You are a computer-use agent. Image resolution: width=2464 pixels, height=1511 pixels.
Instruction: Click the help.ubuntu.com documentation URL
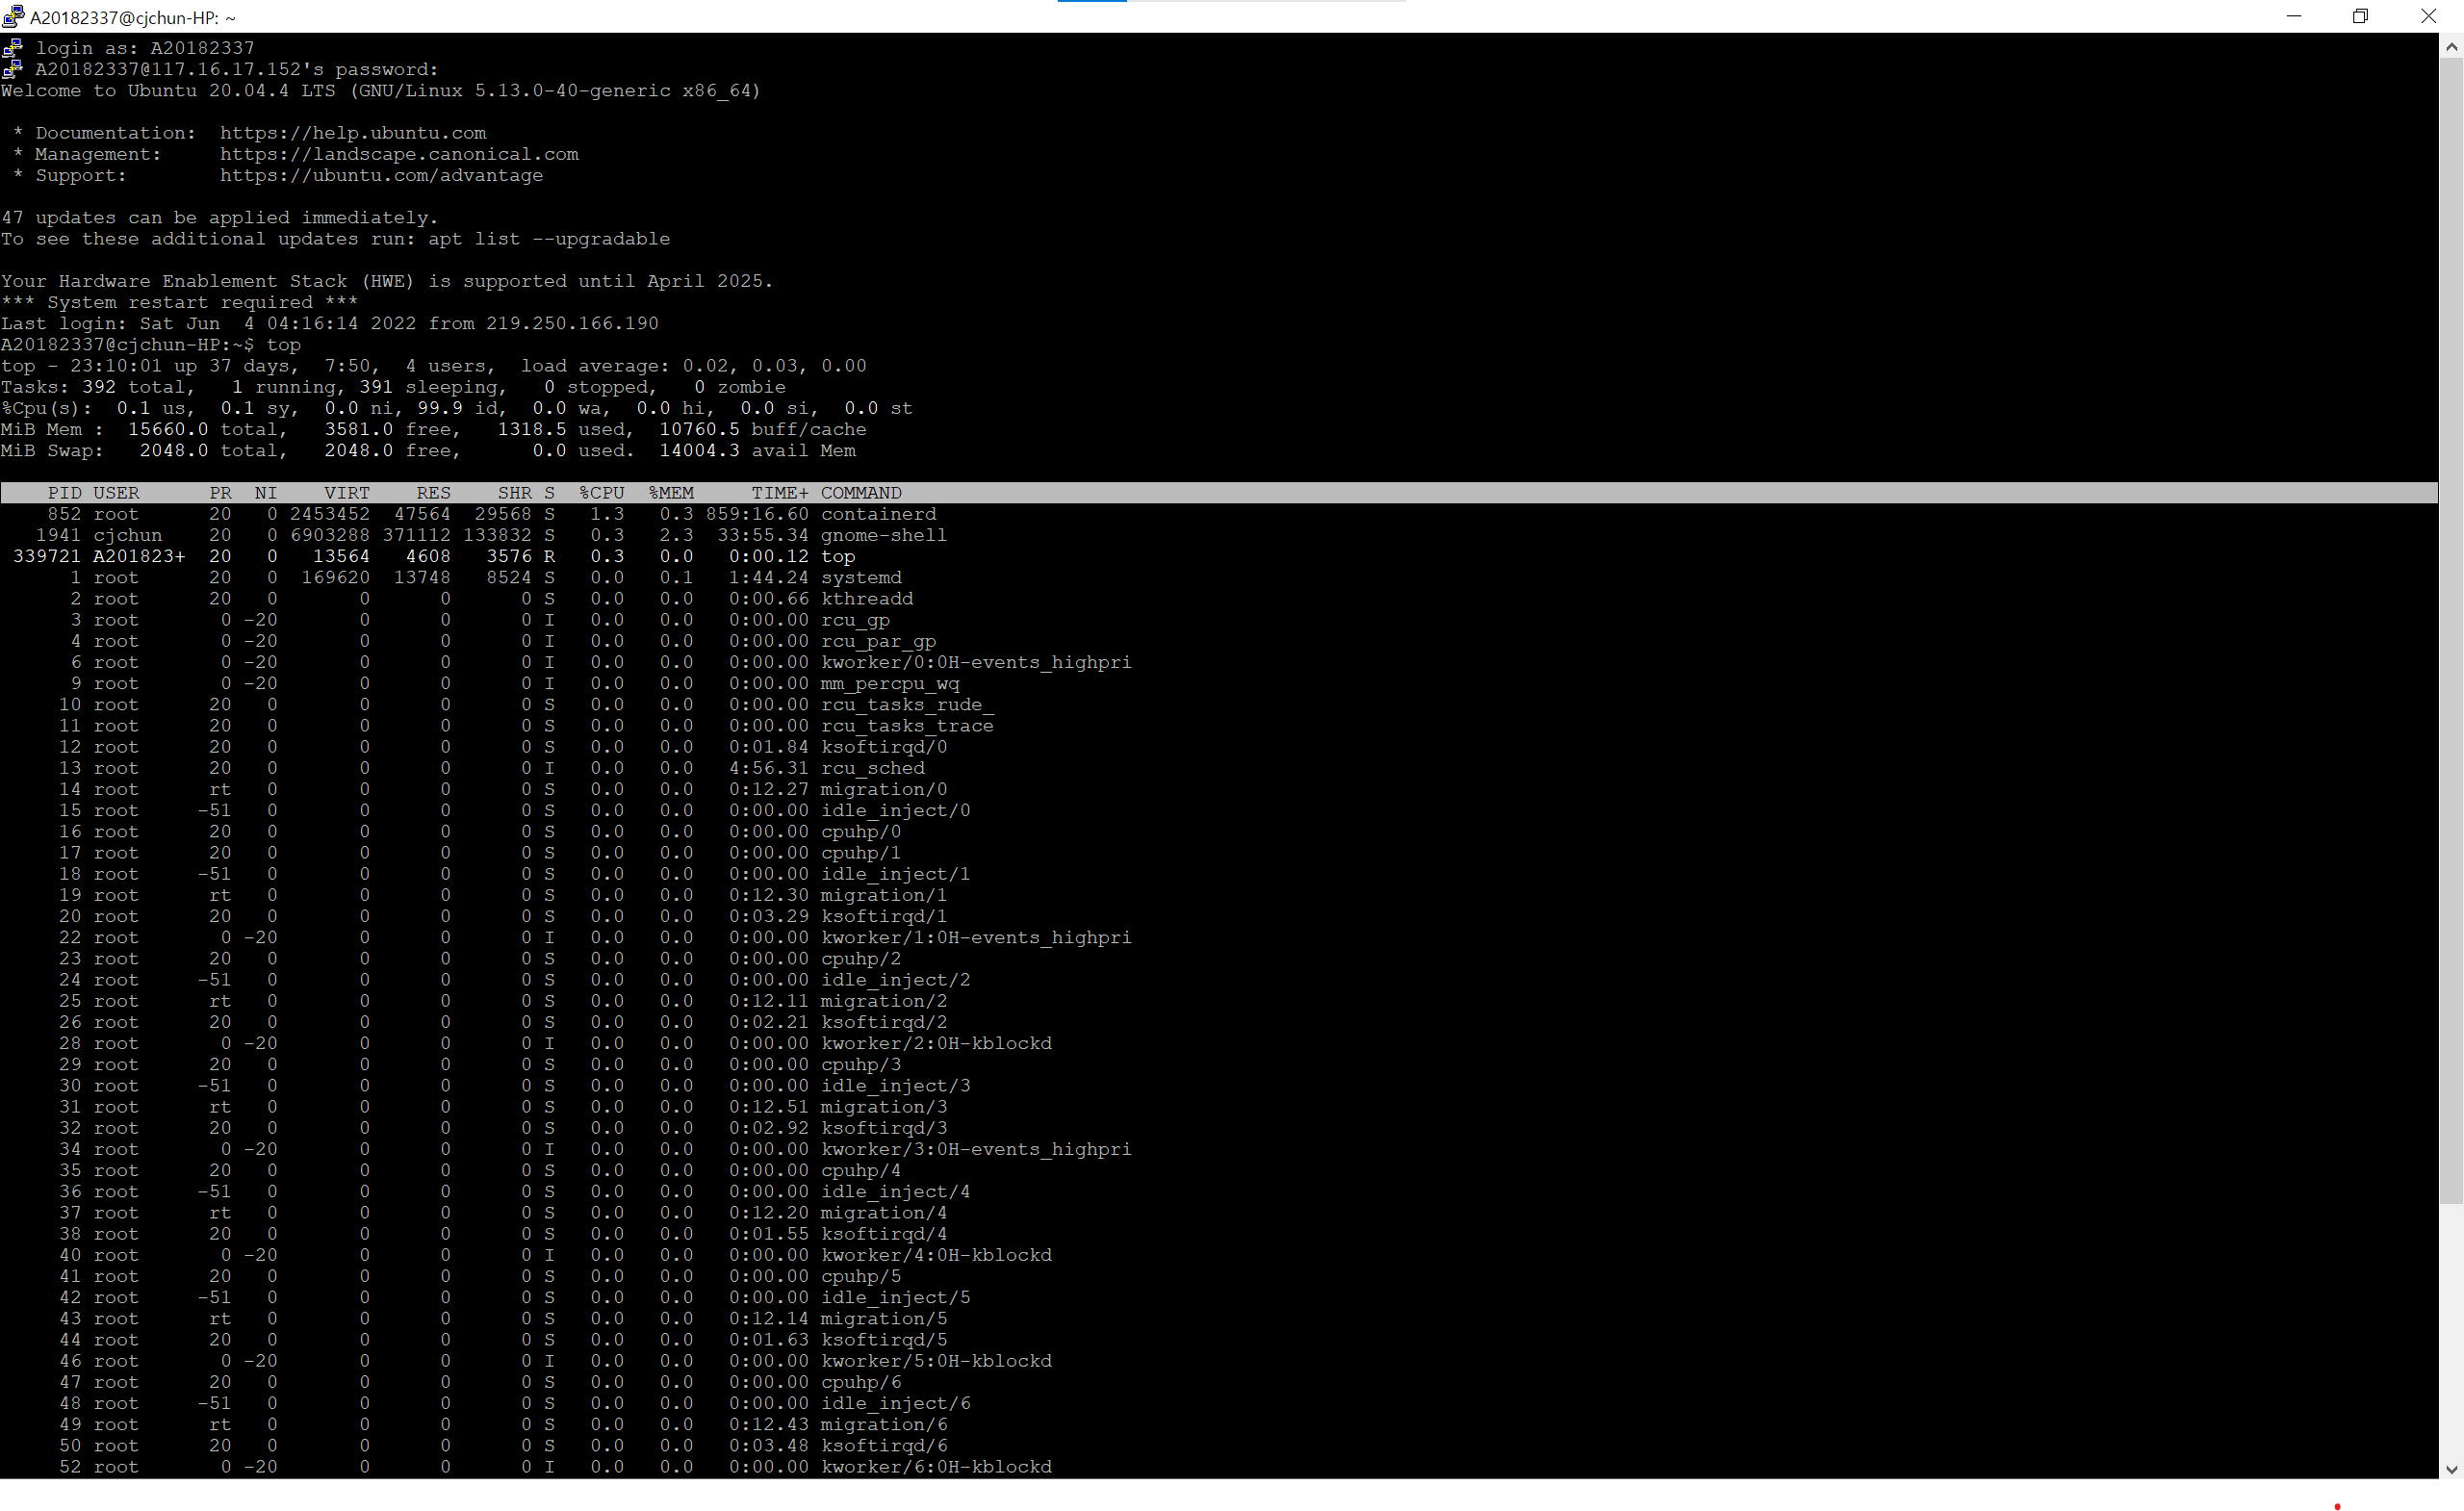[353, 133]
